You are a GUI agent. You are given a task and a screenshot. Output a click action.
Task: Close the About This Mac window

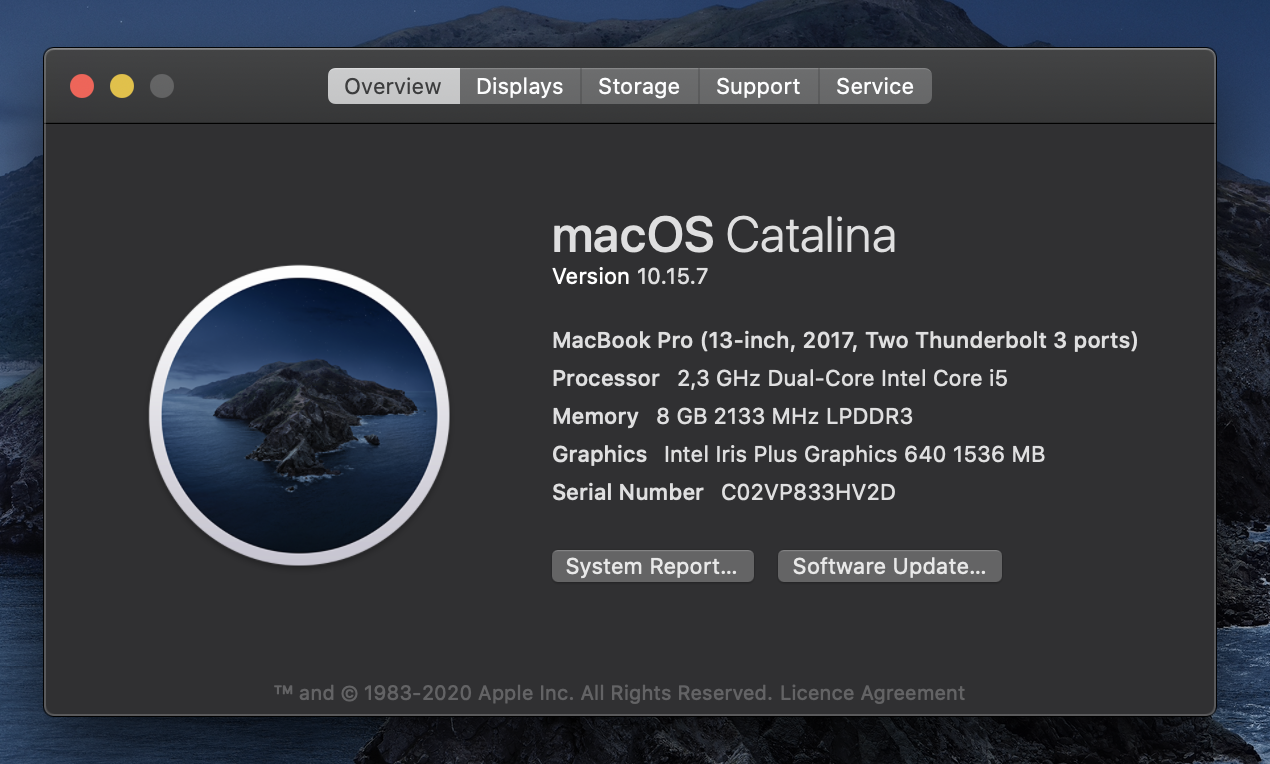pos(82,86)
